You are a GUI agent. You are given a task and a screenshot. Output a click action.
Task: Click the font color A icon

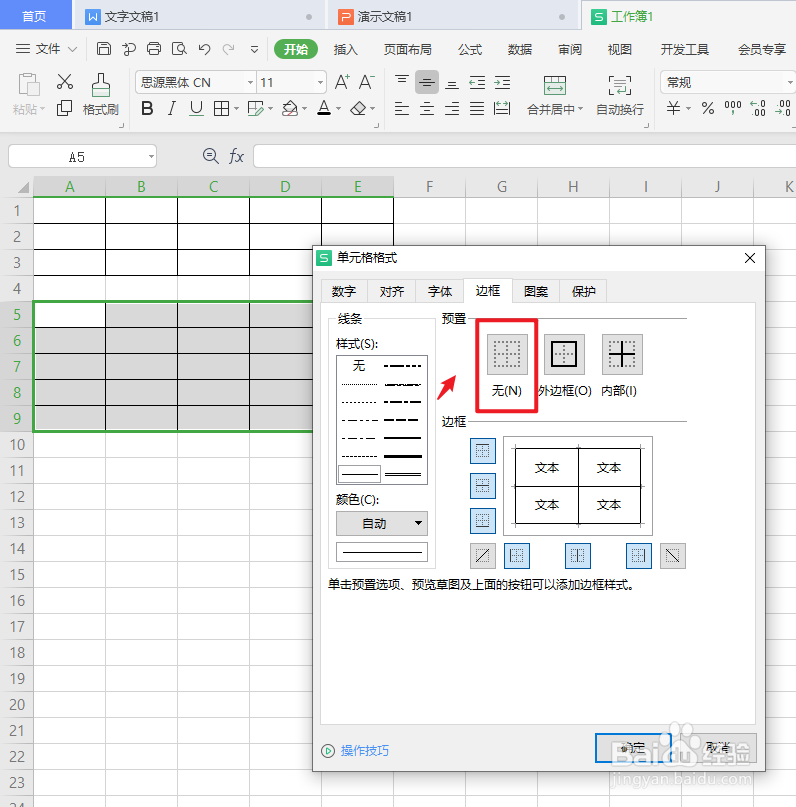324,109
